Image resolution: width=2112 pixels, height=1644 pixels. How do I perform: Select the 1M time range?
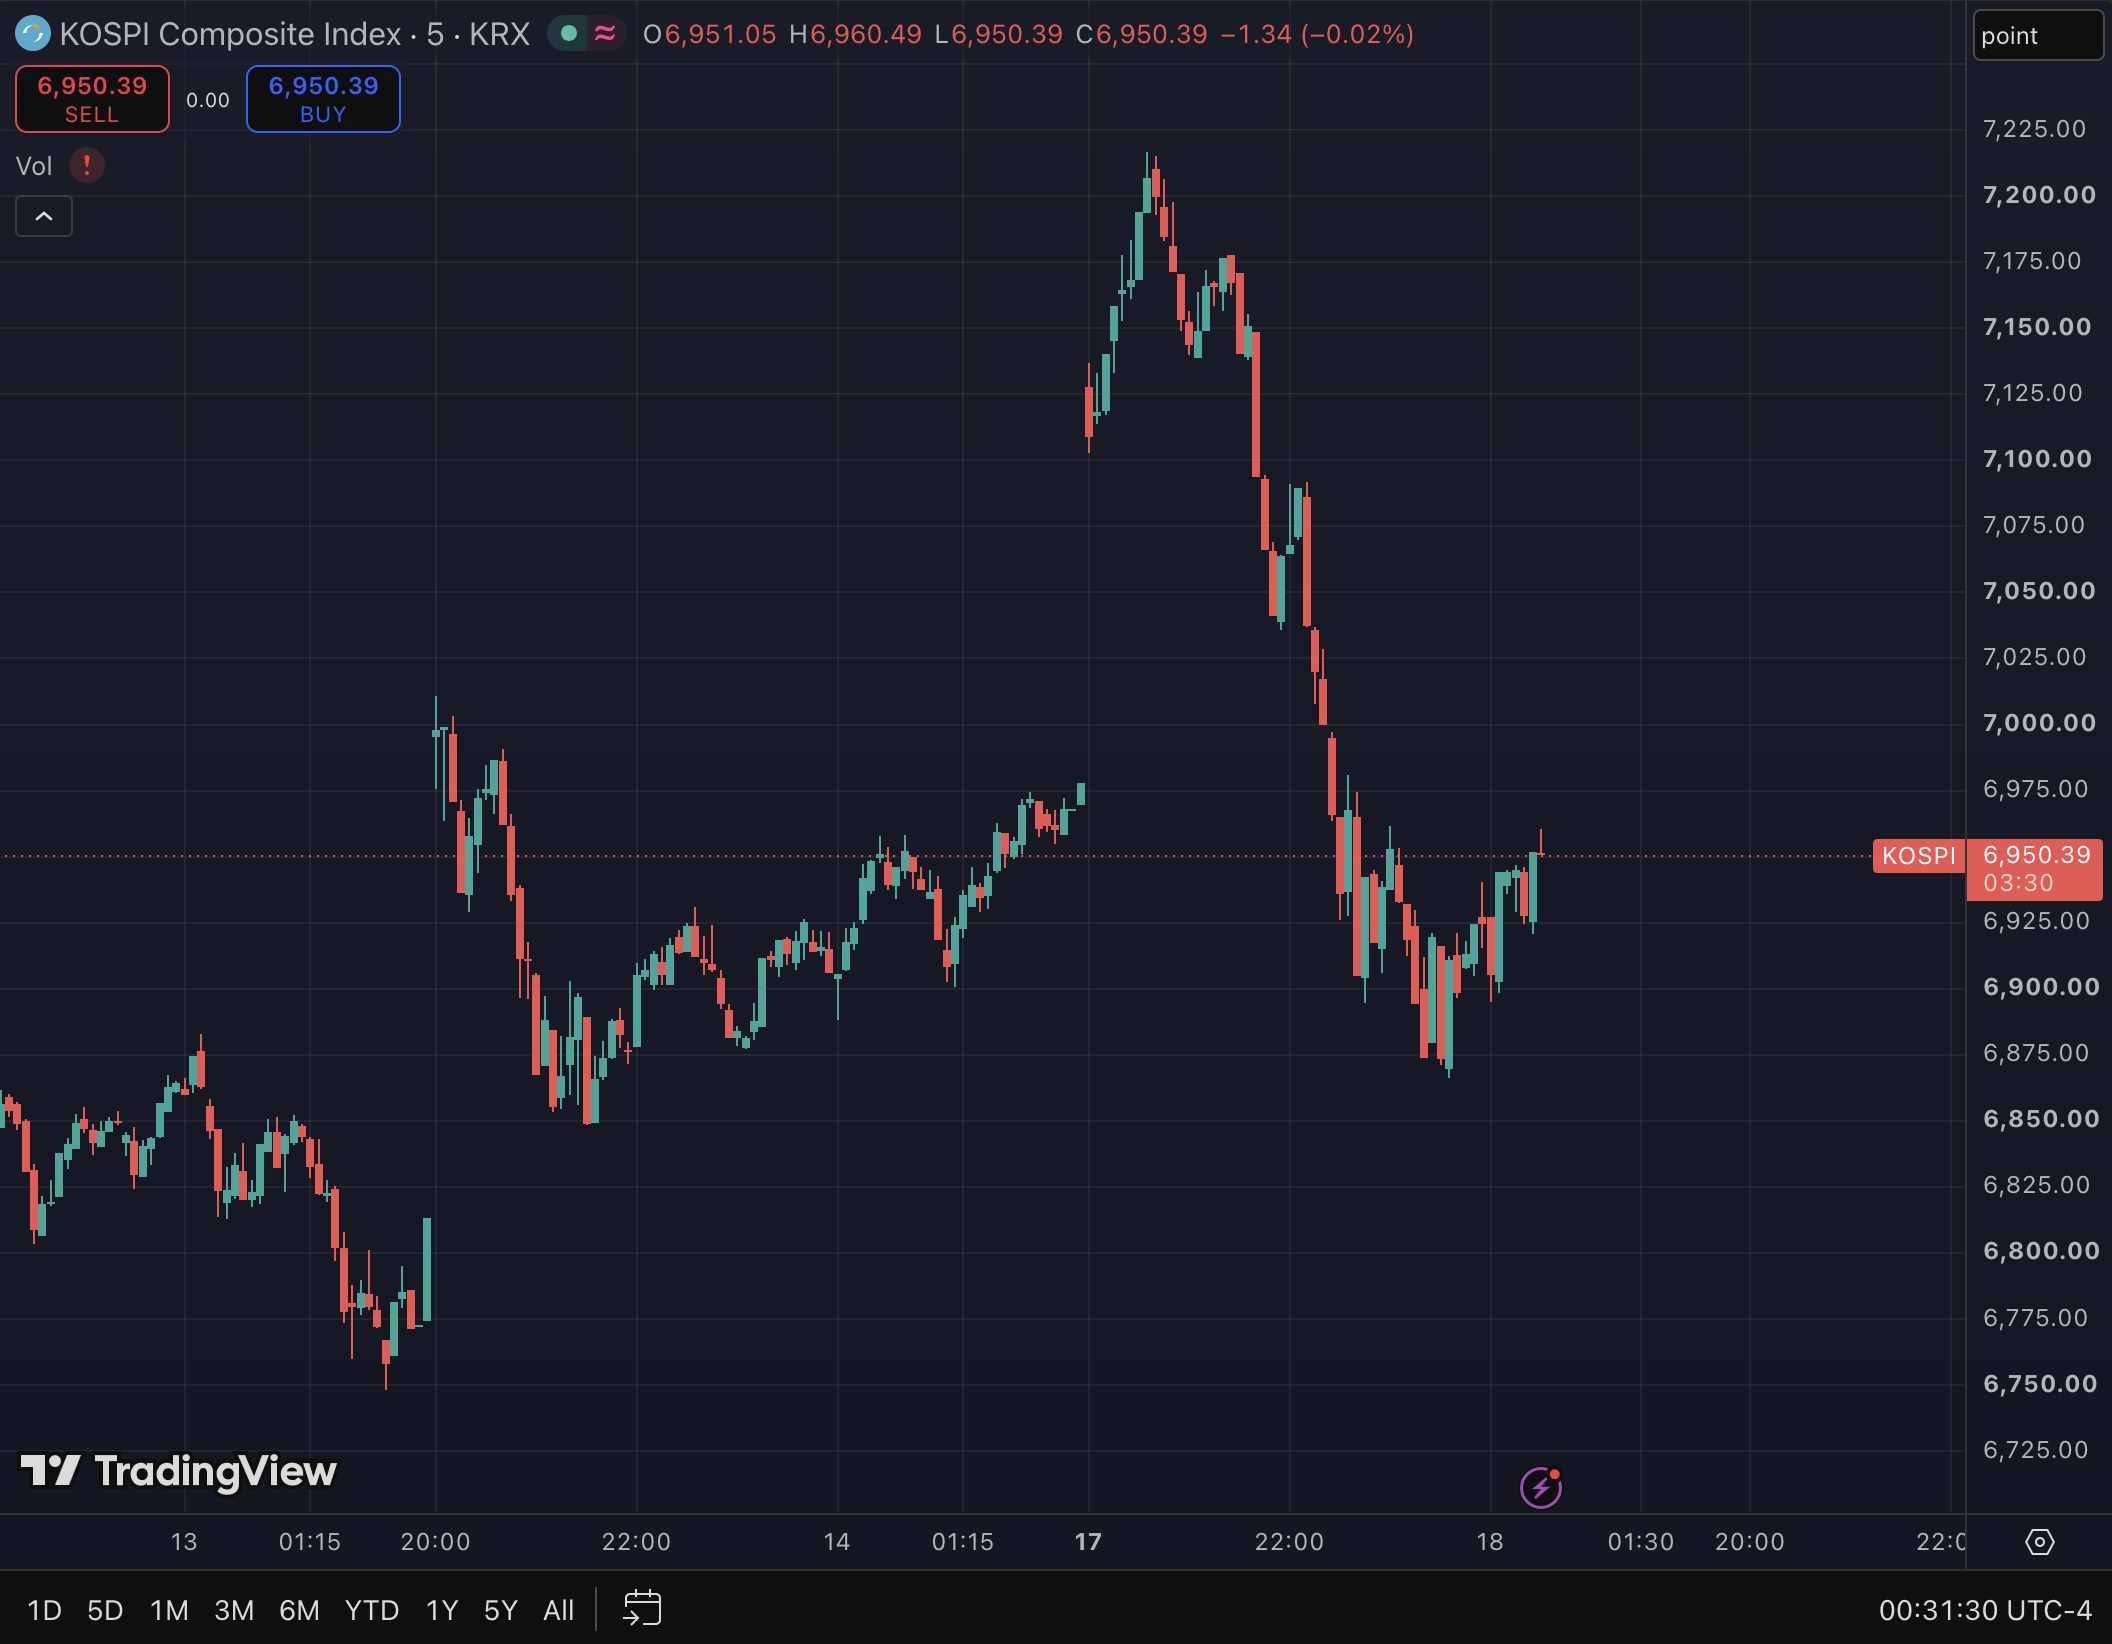point(169,1610)
